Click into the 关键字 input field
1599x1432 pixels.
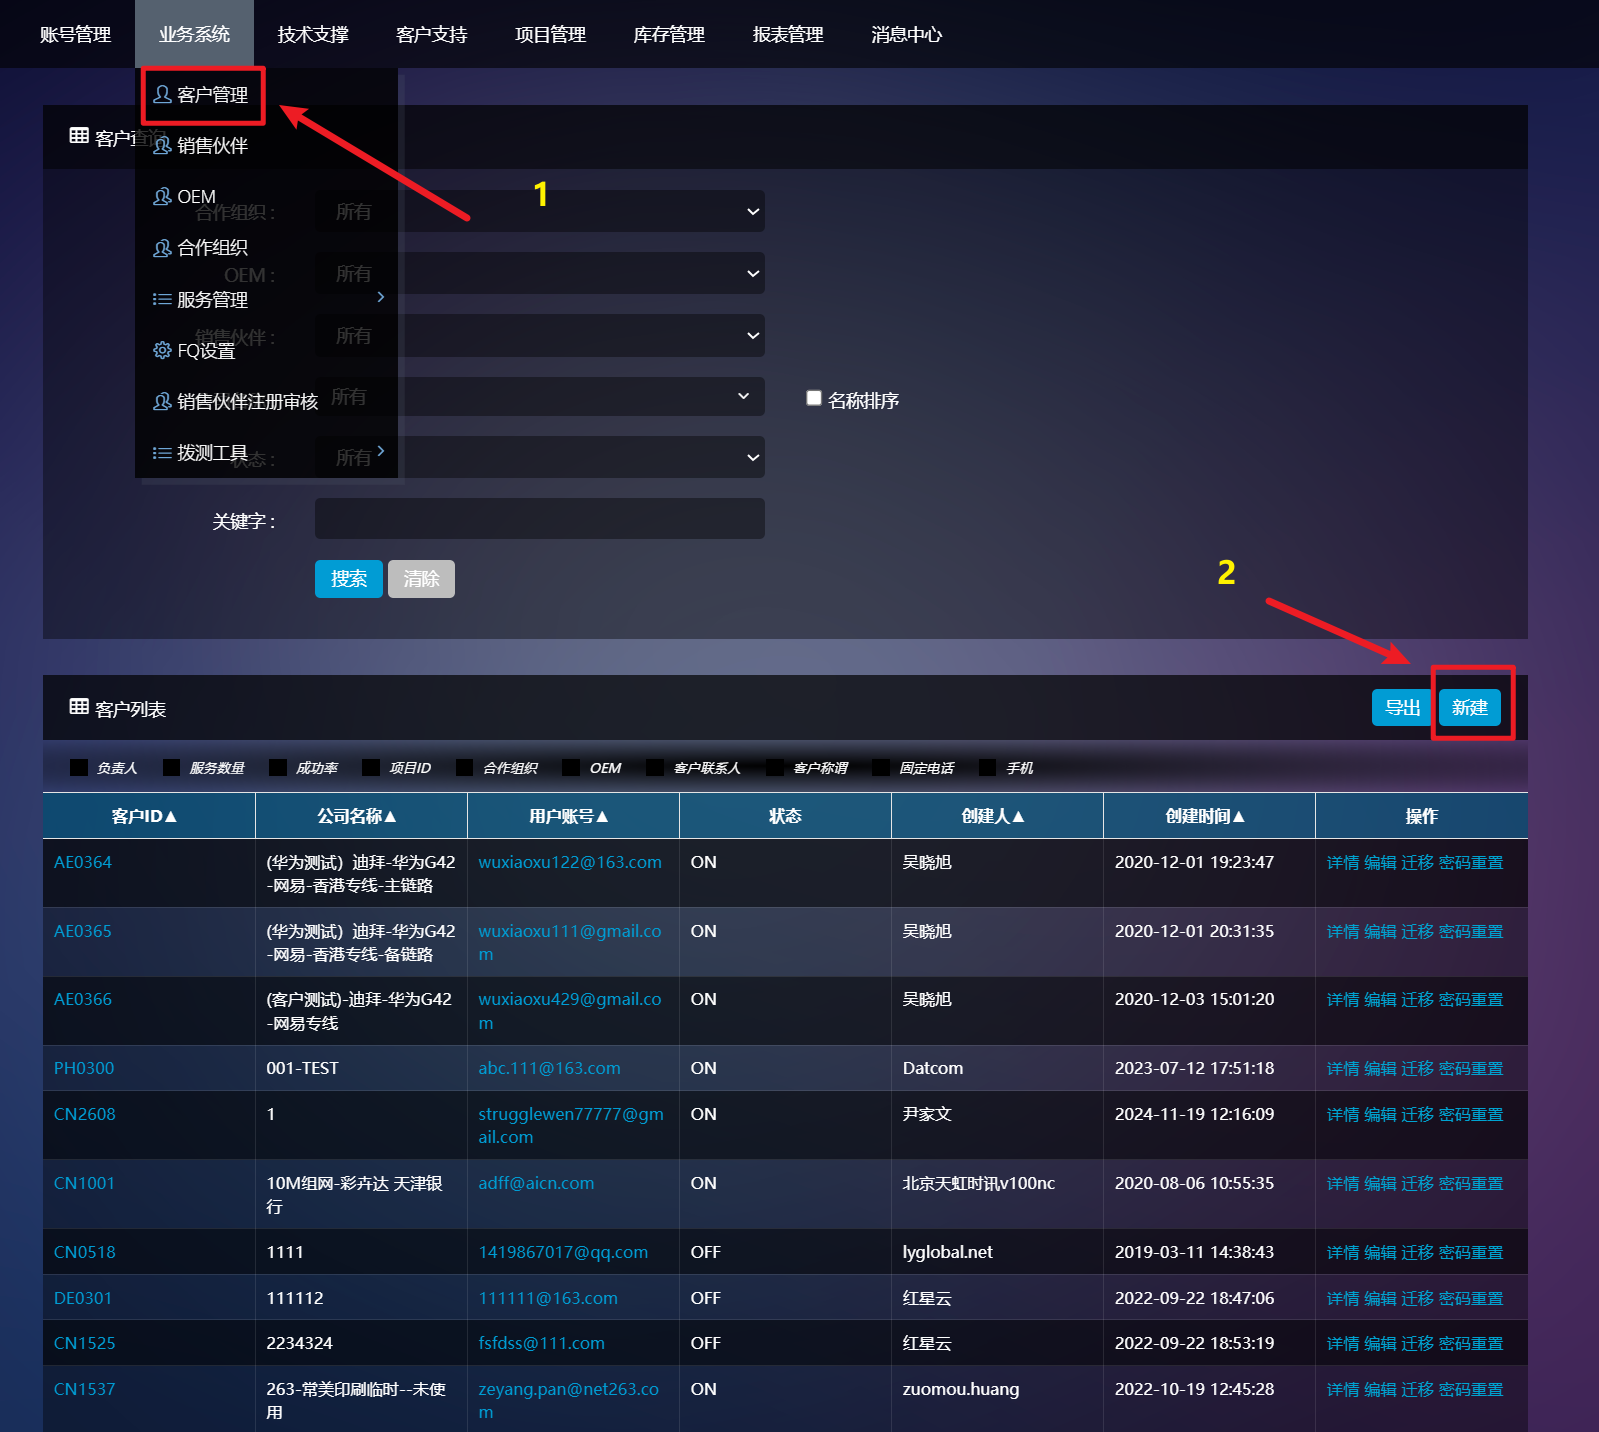coord(540,519)
